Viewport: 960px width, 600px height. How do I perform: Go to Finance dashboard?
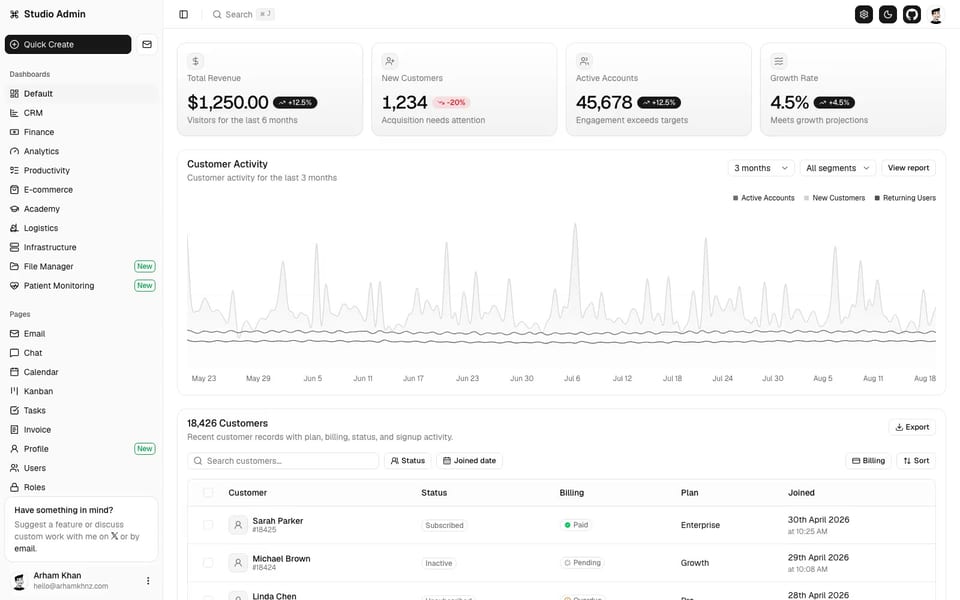pos(81,132)
